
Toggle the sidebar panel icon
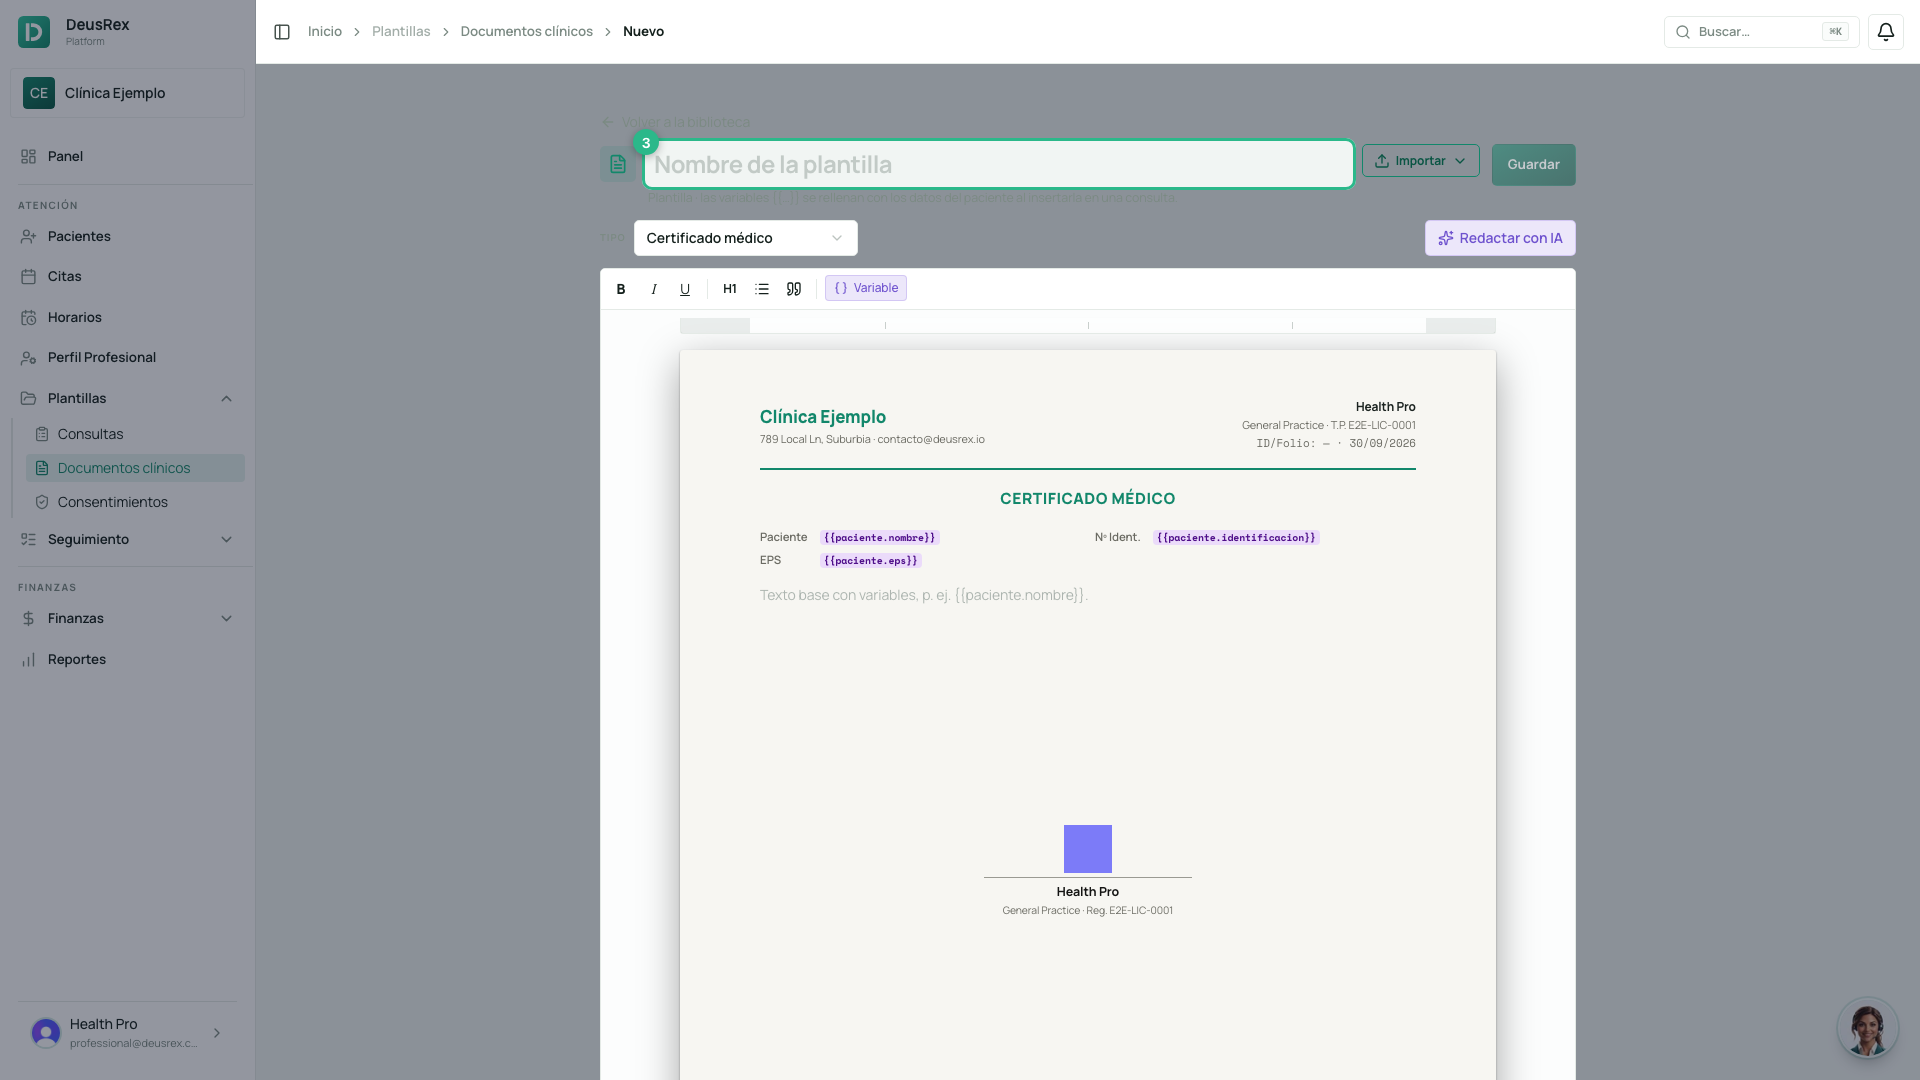tap(282, 32)
